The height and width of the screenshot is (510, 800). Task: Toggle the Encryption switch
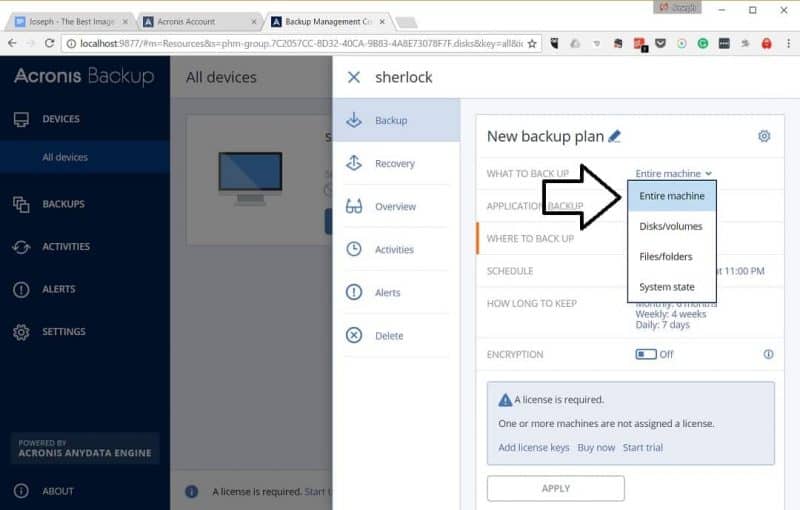[646, 354]
